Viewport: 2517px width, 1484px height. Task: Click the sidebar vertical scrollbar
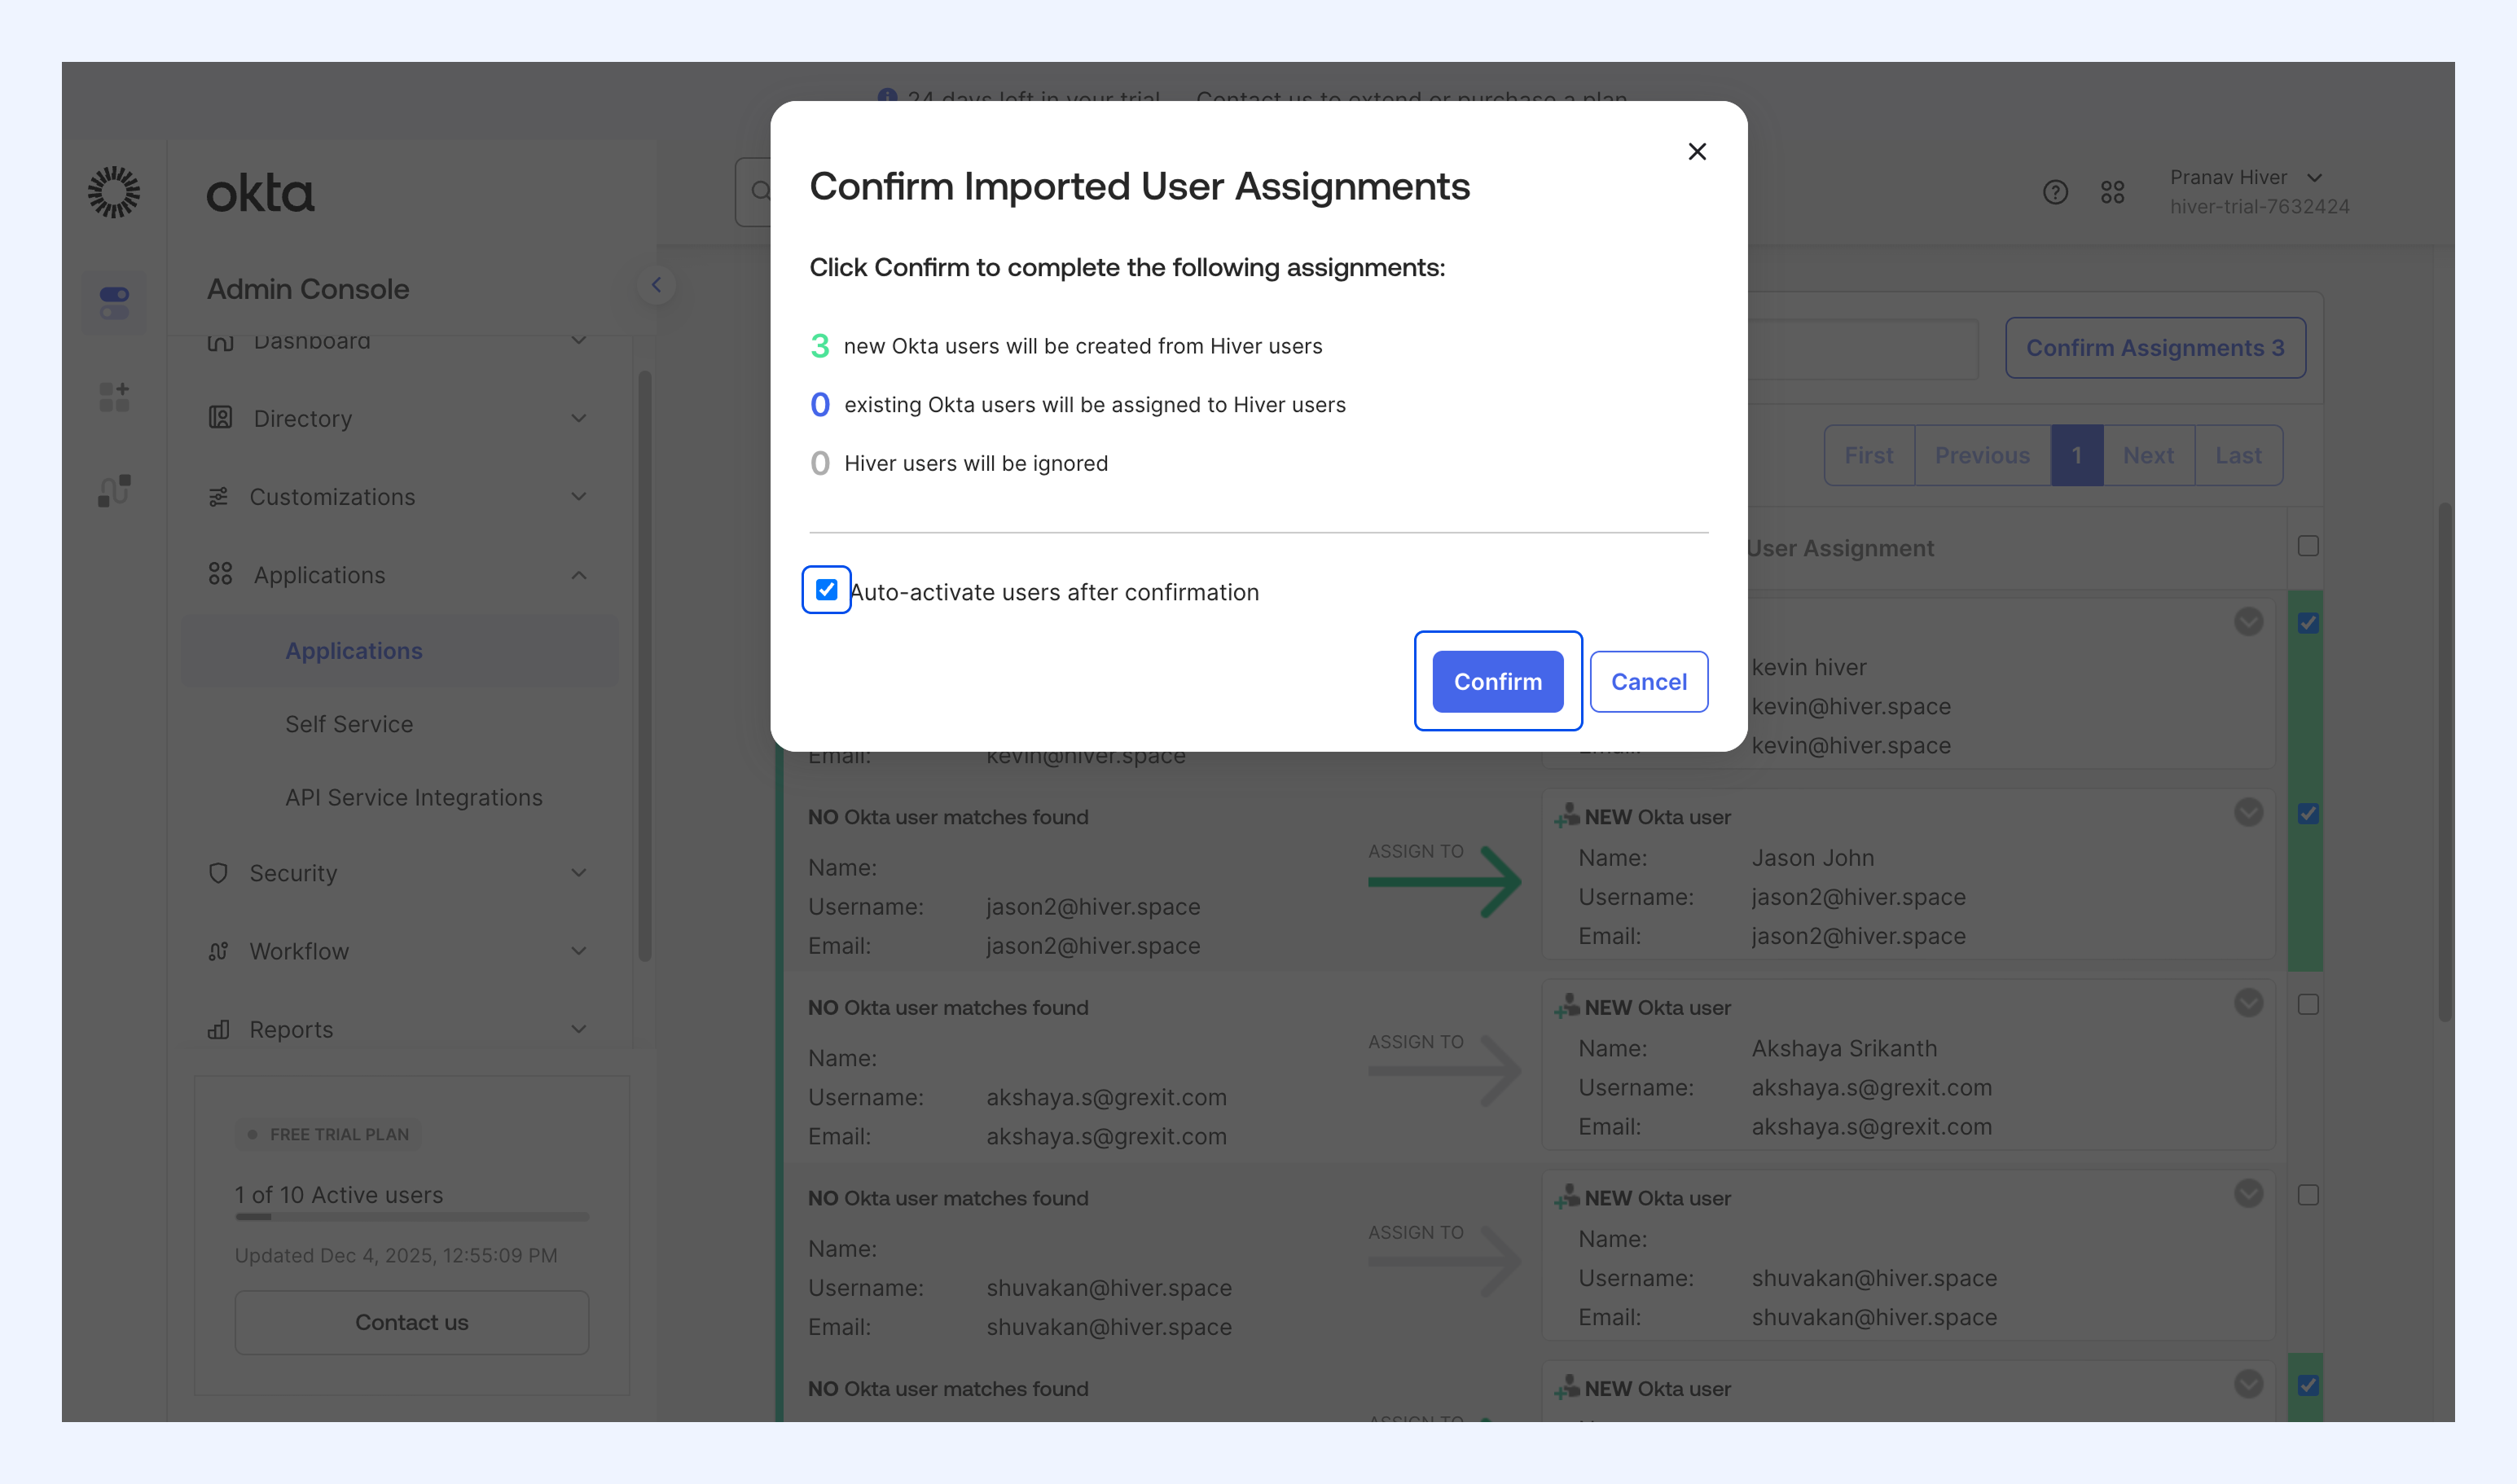coord(645,666)
